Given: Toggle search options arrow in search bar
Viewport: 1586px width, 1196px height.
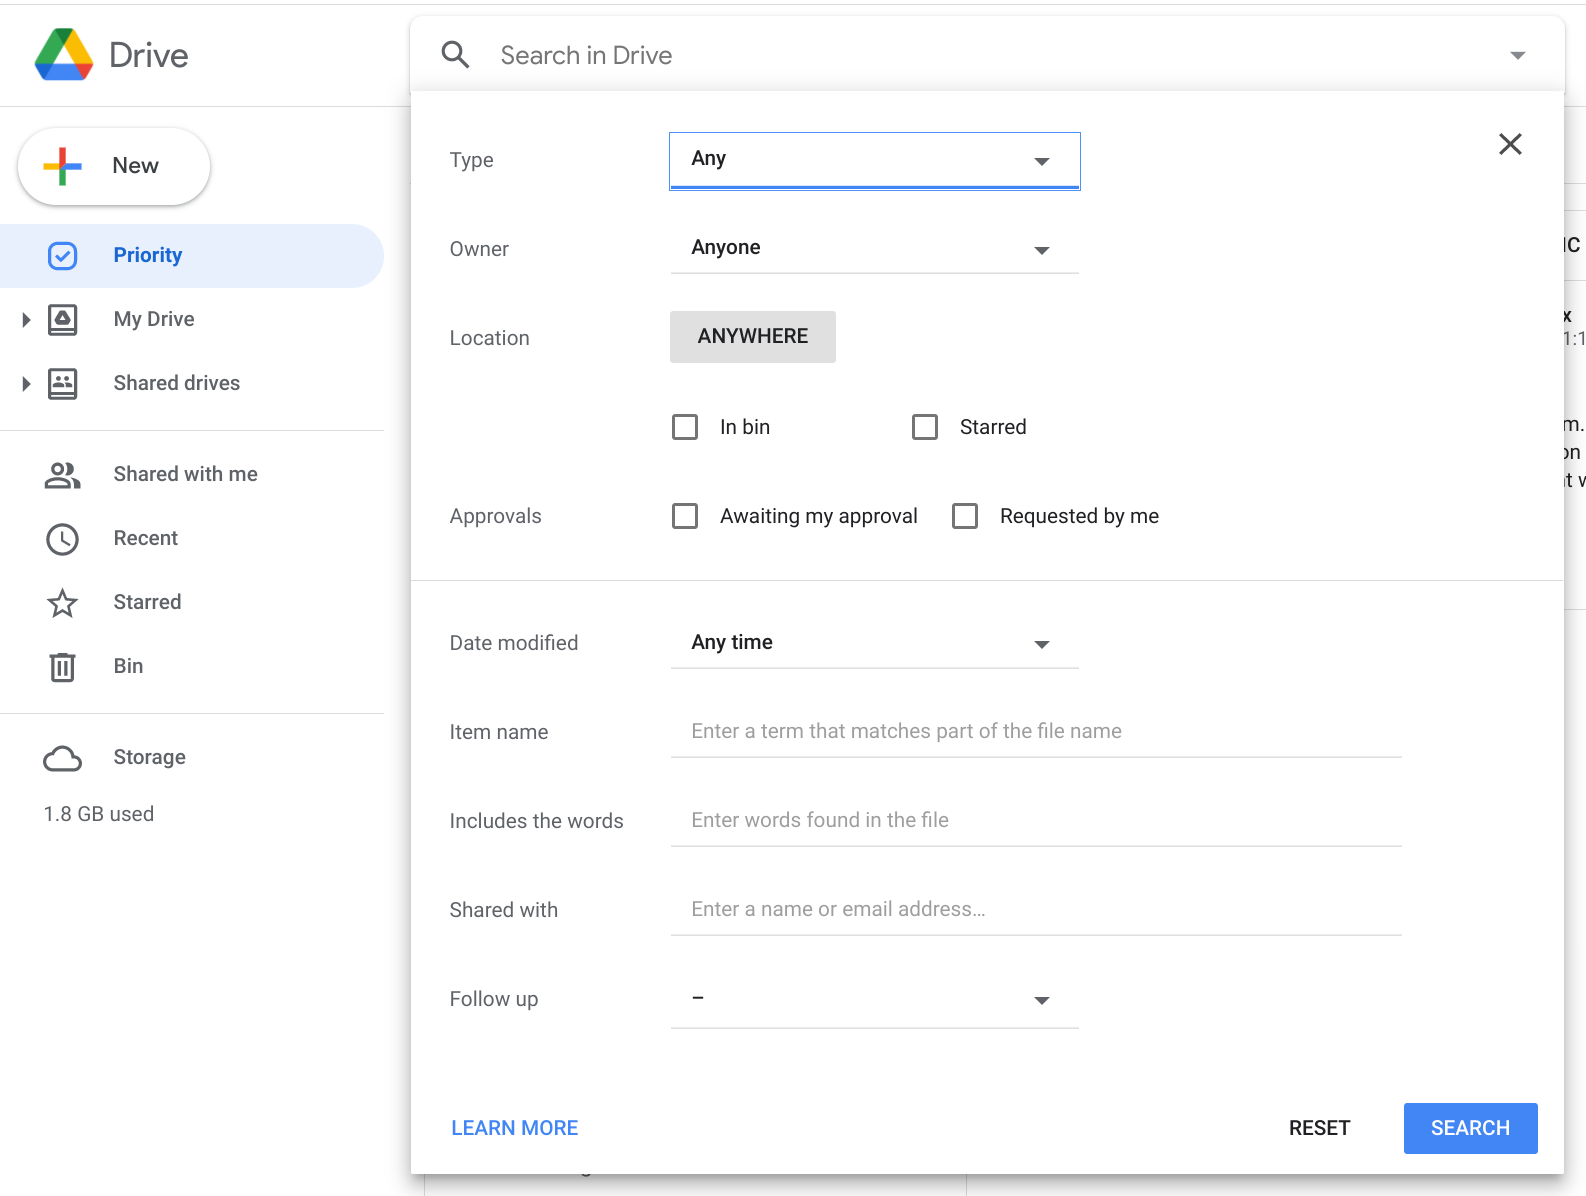Looking at the screenshot, I should (1518, 55).
